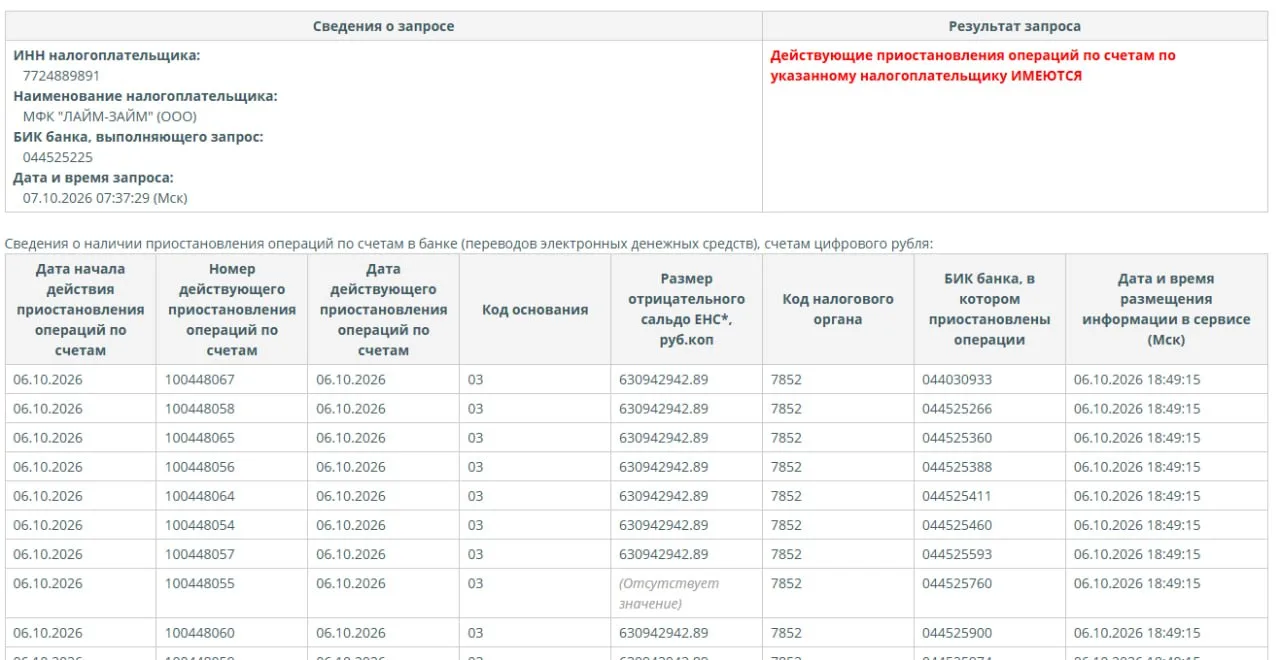Select the taxpayer name МФК "ЛАЙМ-ЗАЙМ" (ООО)
Screen dimensions: 1280x660
[110, 116]
